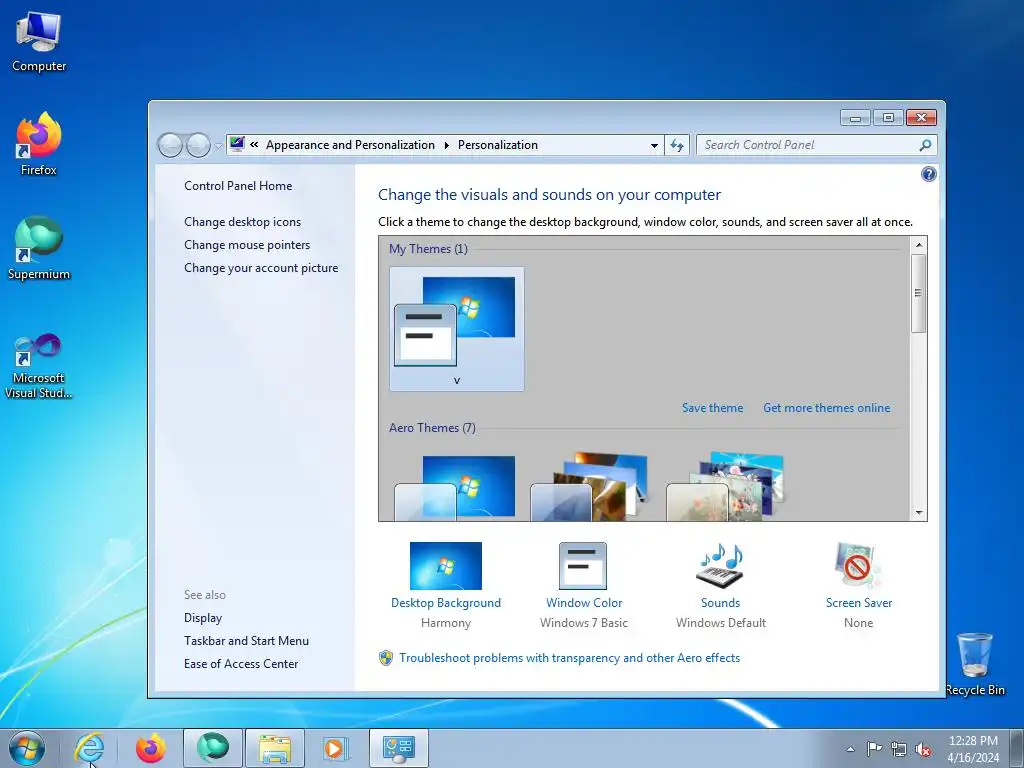Go forward with the Forward arrow button

pos(198,145)
